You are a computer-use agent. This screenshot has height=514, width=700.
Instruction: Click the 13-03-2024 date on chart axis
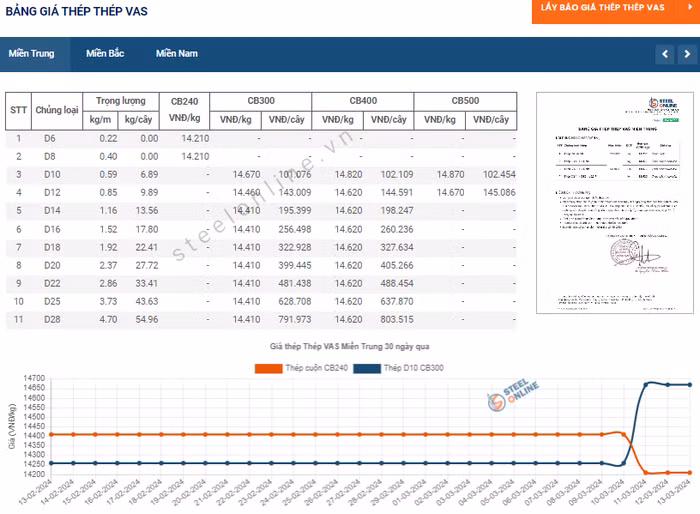point(674,492)
